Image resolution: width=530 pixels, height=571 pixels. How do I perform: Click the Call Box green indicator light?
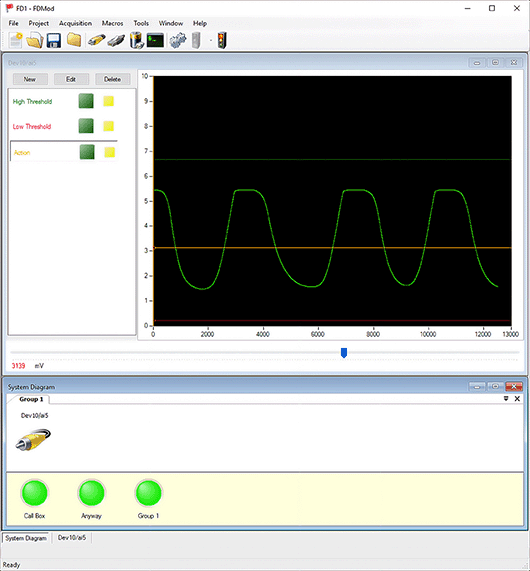[35, 493]
